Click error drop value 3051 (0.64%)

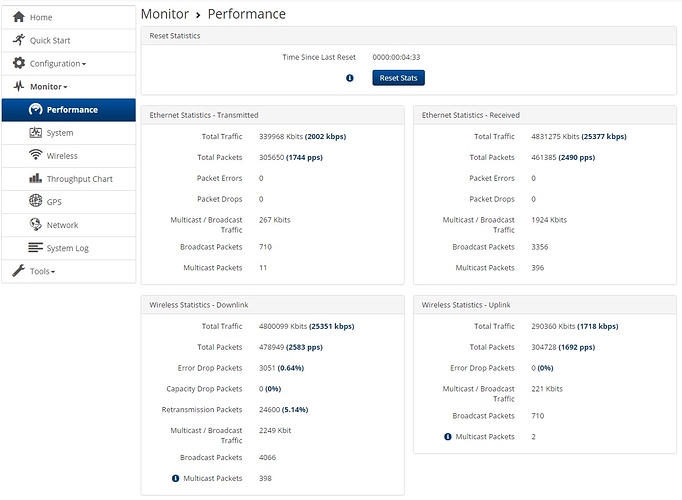pyautogui.click(x=281, y=368)
